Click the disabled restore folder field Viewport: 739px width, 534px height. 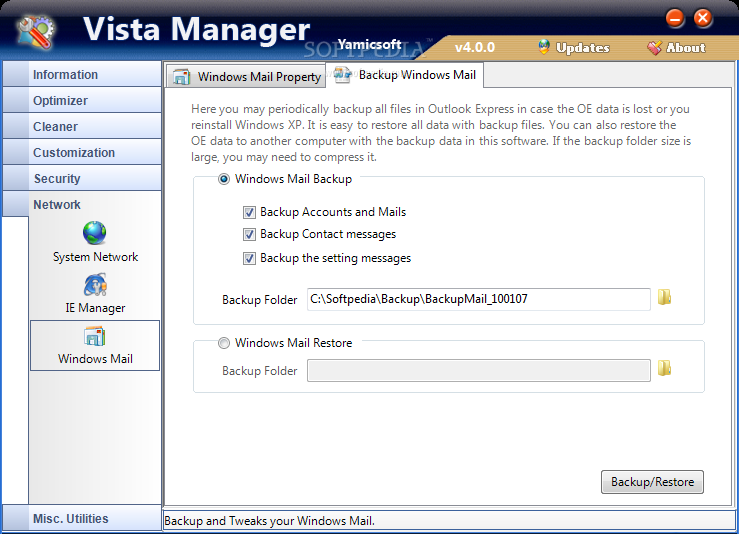pyautogui.click(x=479, y=370)
